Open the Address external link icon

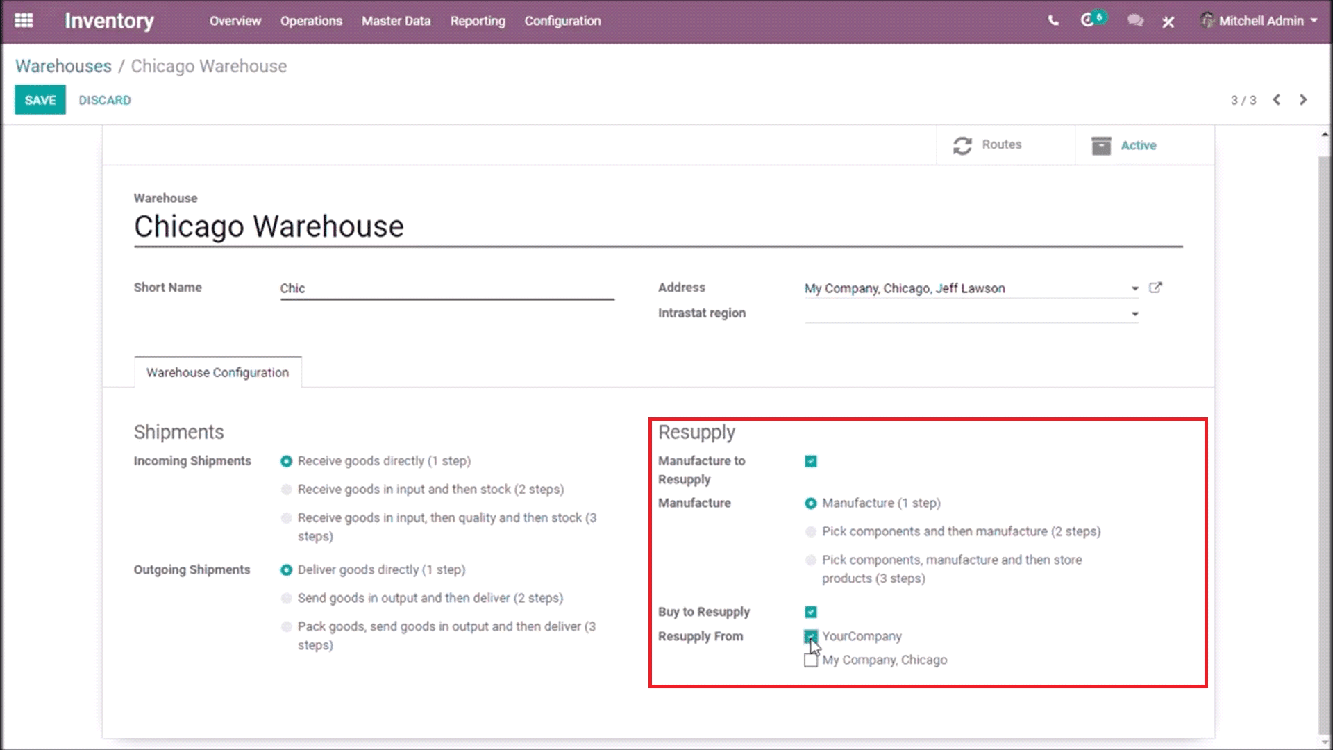tap(1156, 288)
